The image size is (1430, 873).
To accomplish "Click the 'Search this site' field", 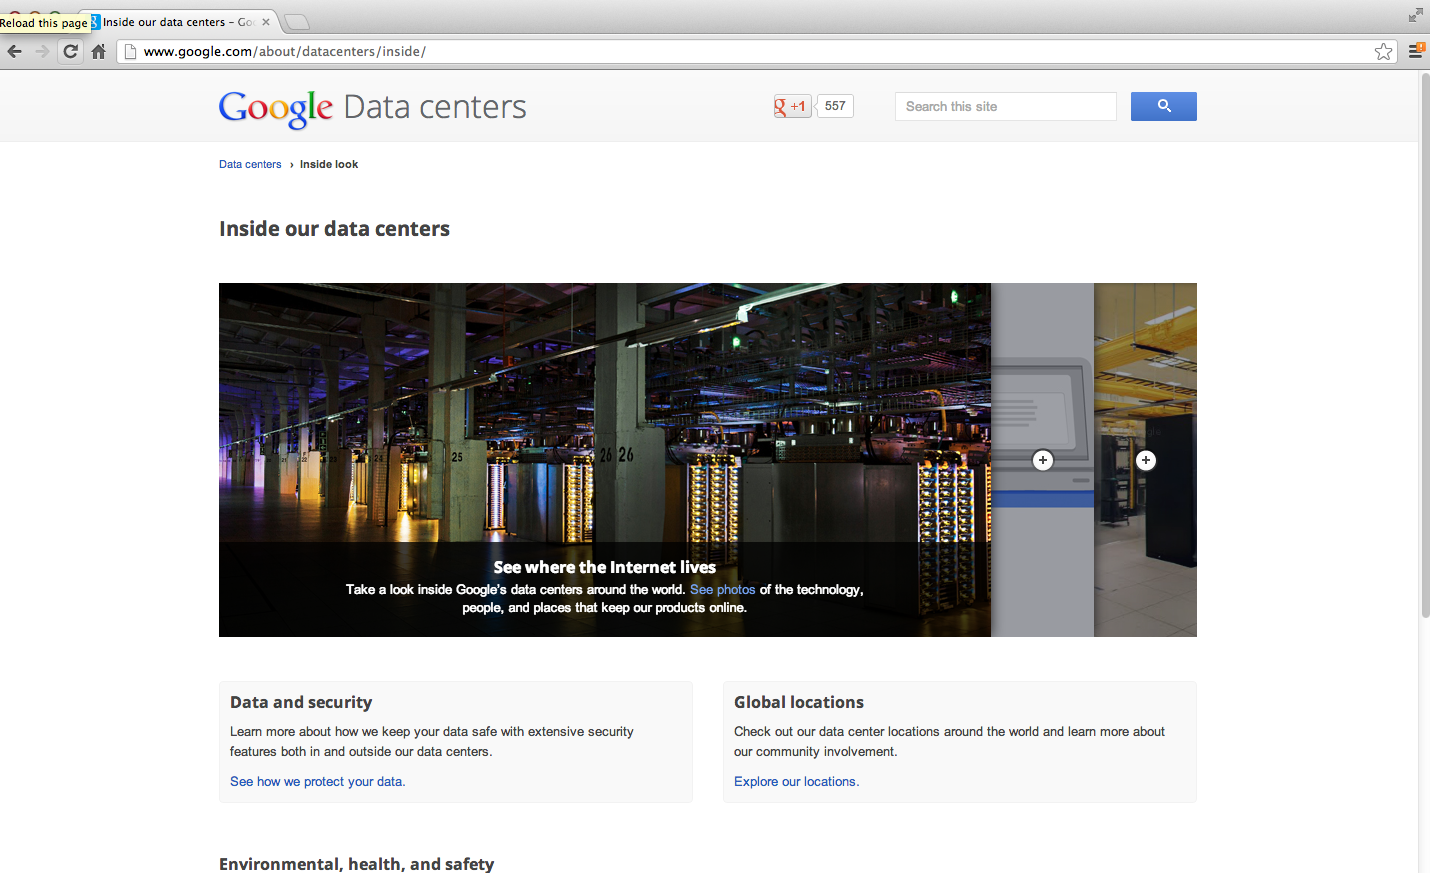I will [1005, 107].
